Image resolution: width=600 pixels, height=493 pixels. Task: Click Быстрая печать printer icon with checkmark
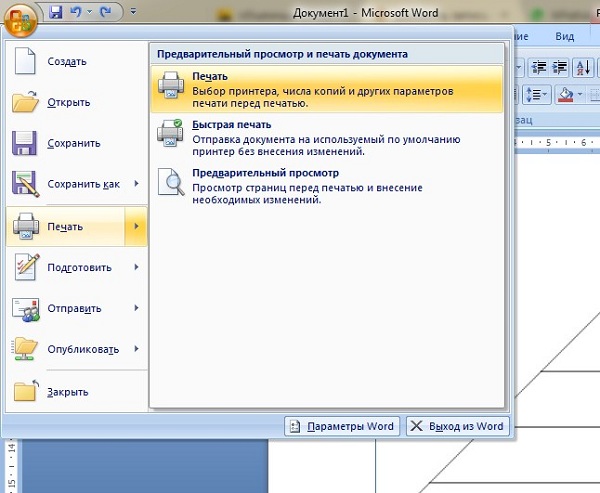click(x=171, y=133)
